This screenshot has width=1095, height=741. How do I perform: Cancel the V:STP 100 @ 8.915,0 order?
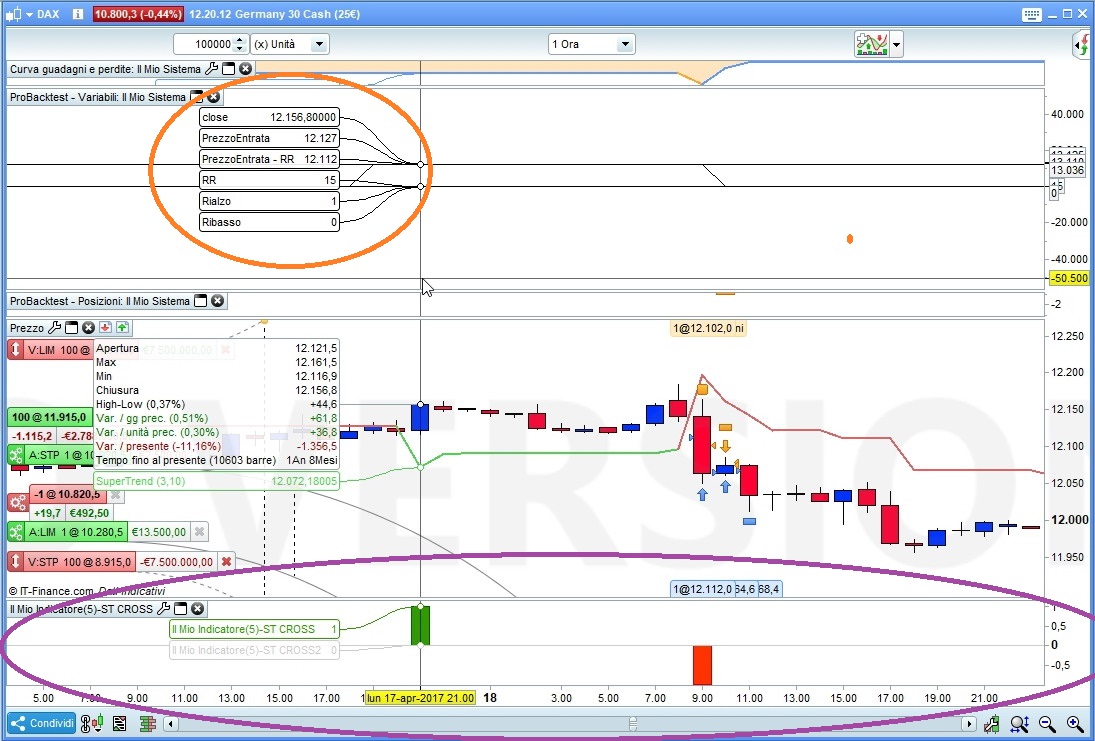click(x=226, y=562)
